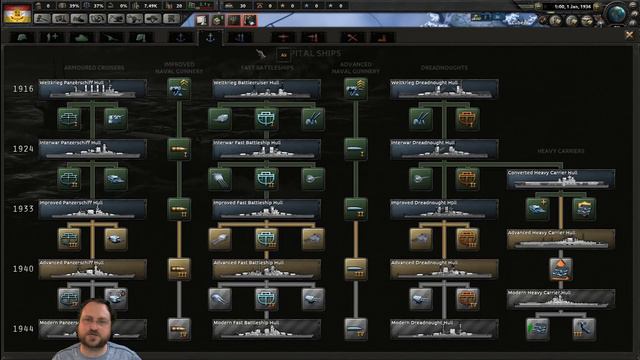Select 1924 shell I icon in Improved Naval Gunnery
This screenshot has height=360, width=640.
pos(179,149)
